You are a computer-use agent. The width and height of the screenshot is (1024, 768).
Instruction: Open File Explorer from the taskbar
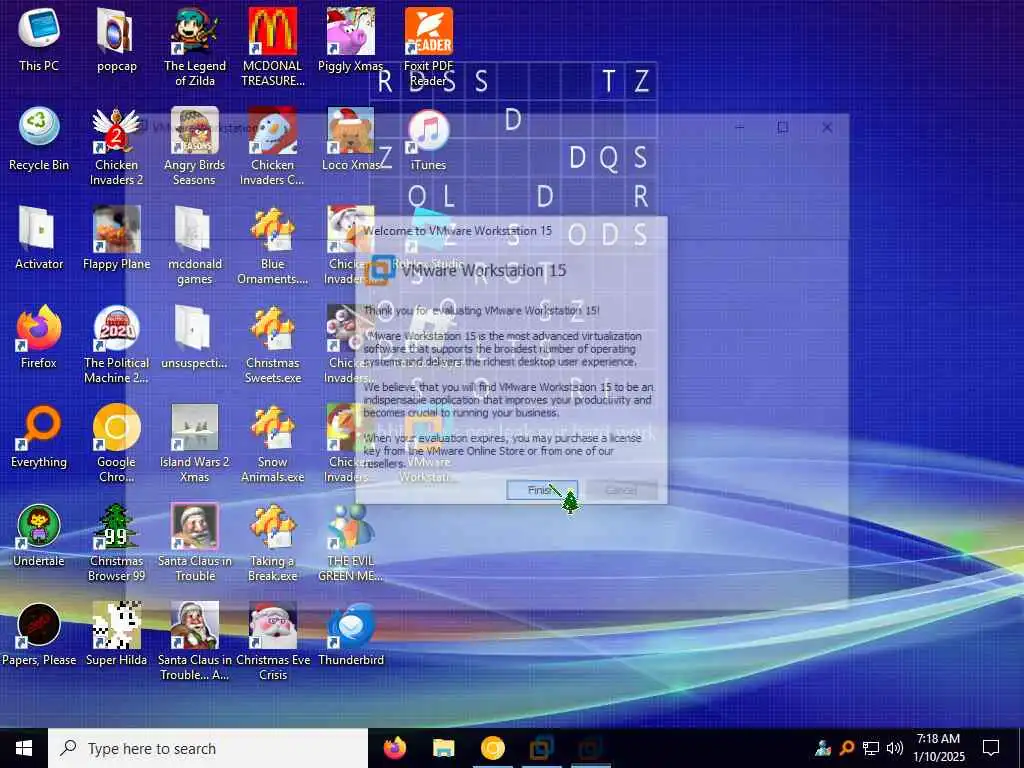click(443, 748)
